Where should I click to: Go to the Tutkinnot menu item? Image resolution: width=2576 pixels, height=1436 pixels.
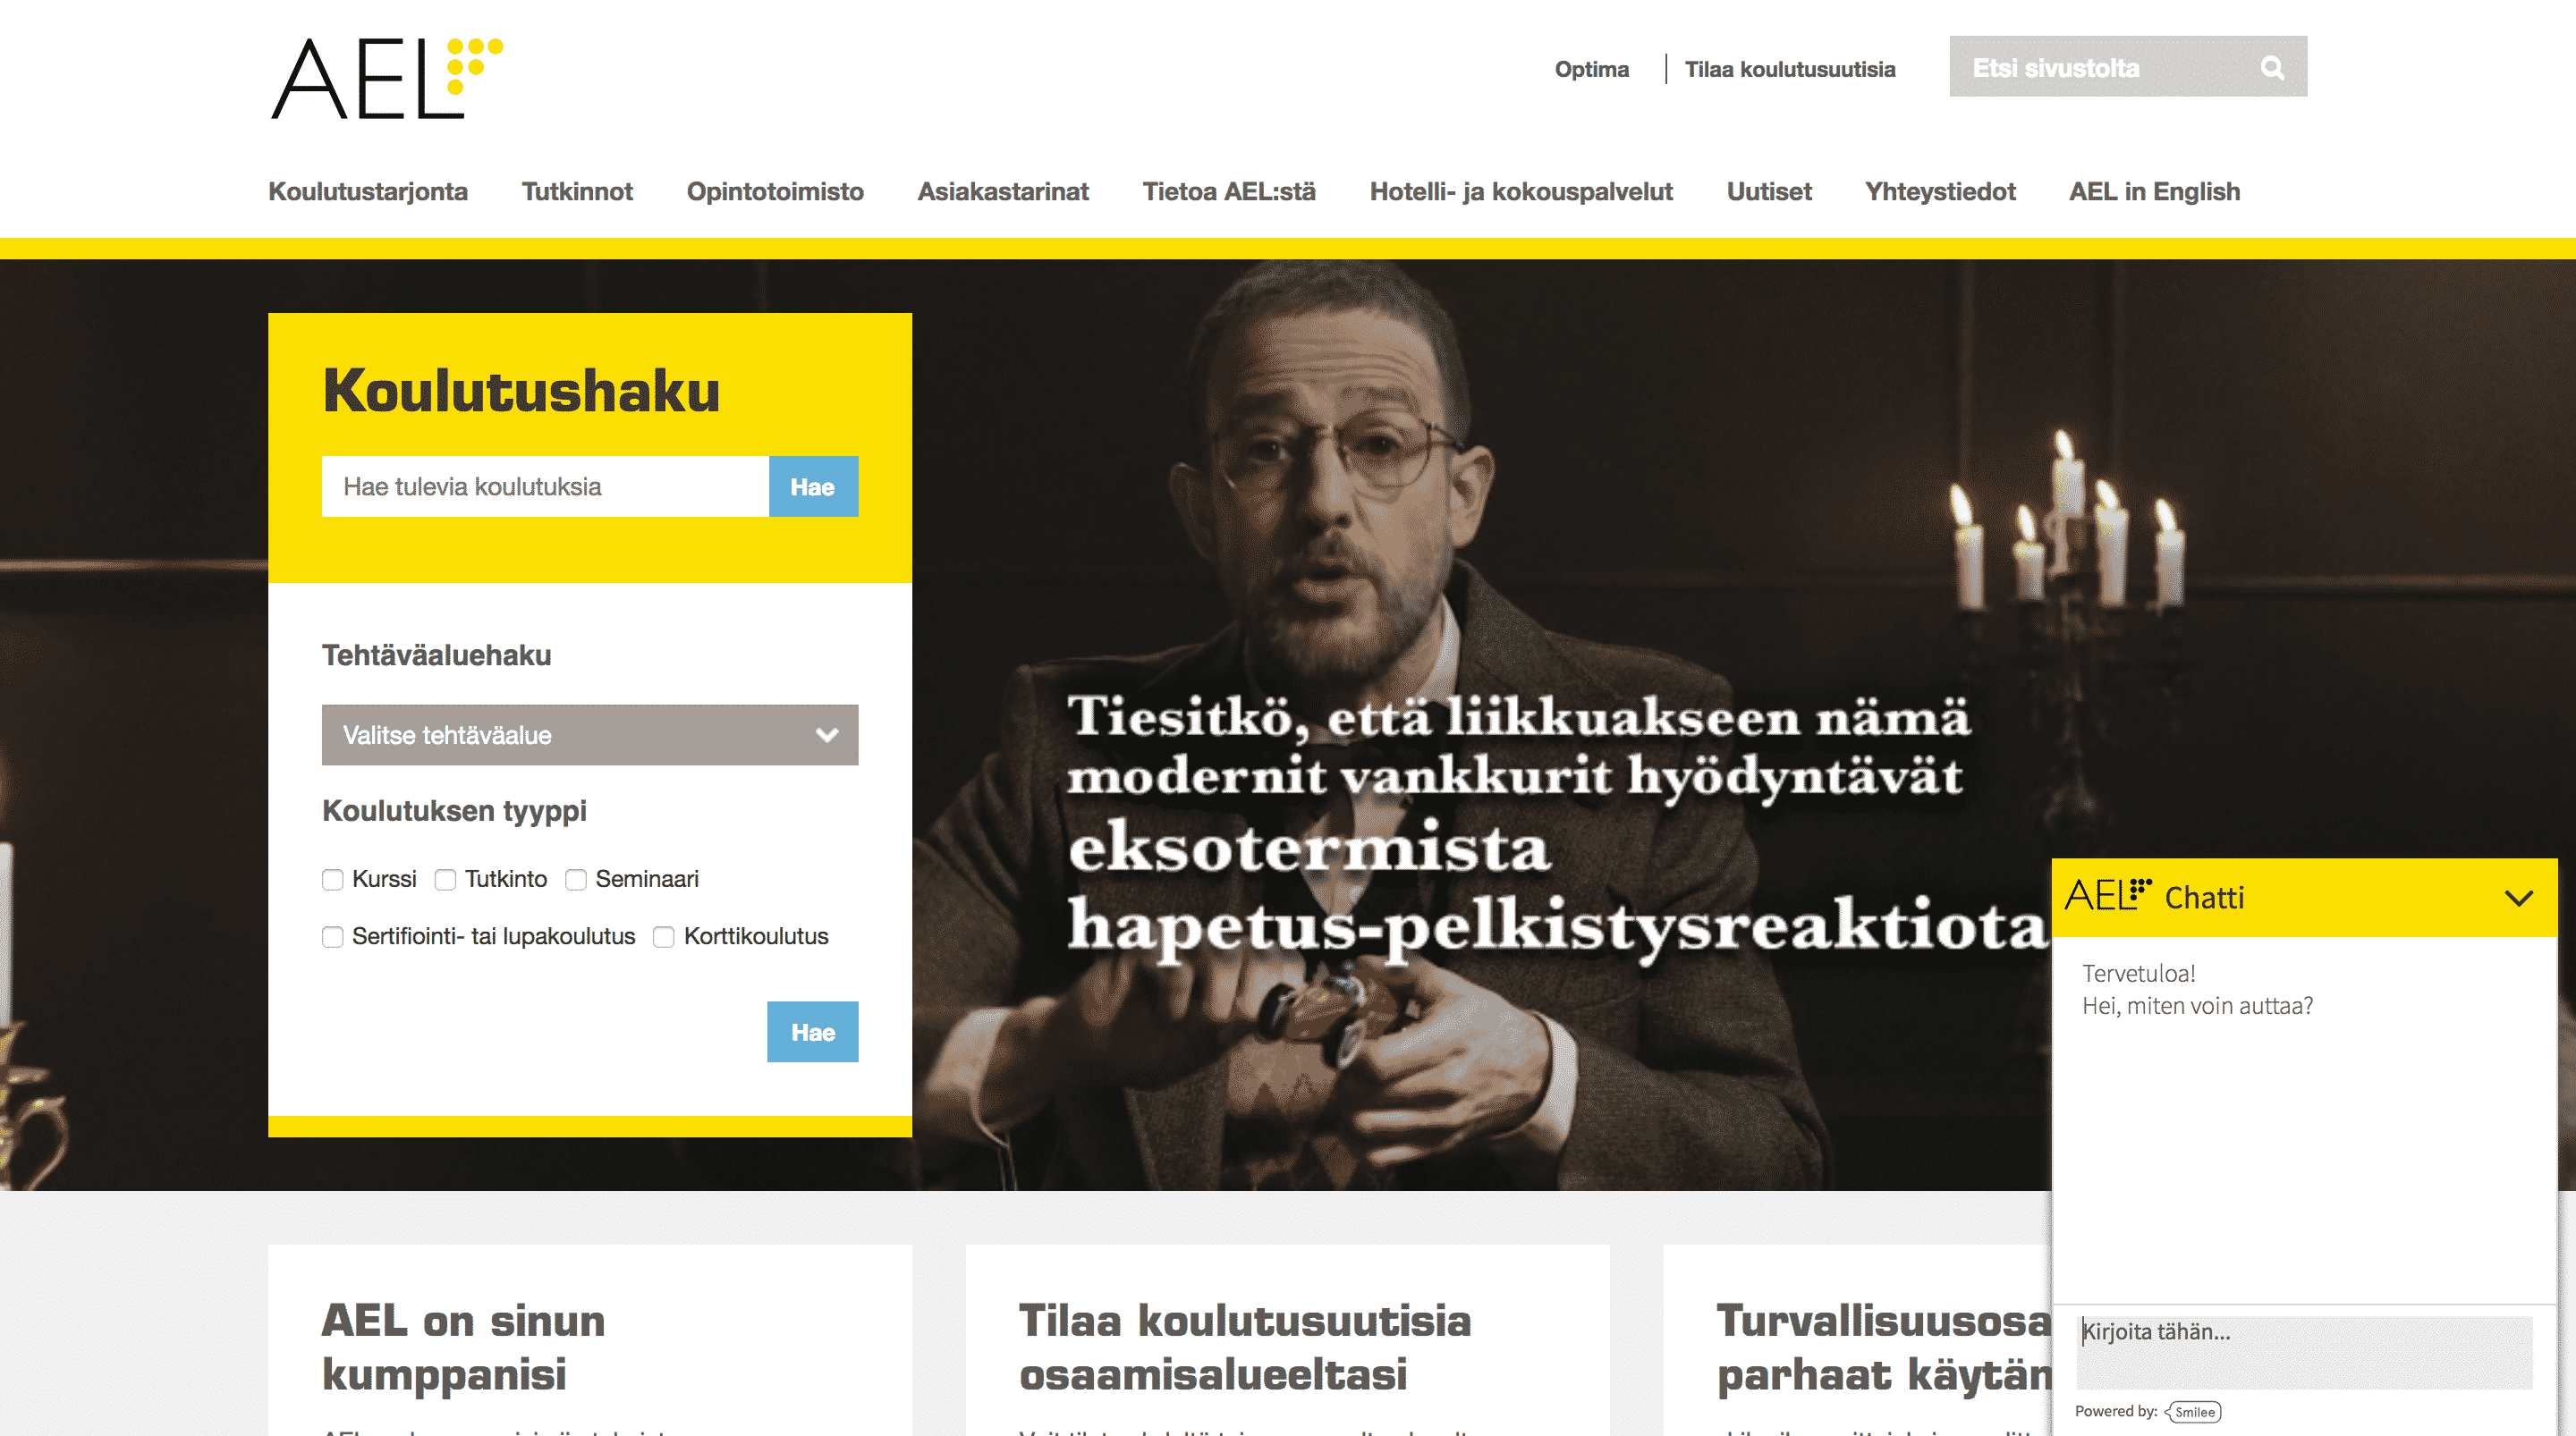point(577,192)
